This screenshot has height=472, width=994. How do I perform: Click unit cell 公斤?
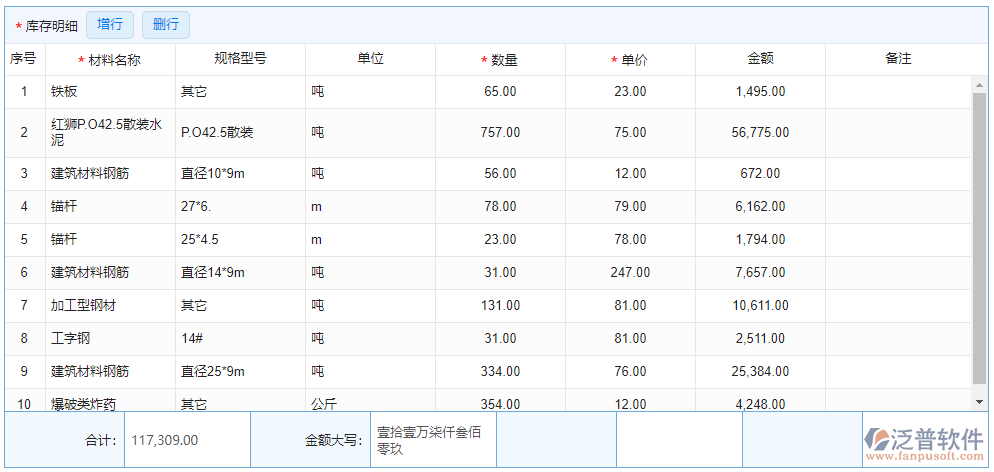[x=370, y=400]
